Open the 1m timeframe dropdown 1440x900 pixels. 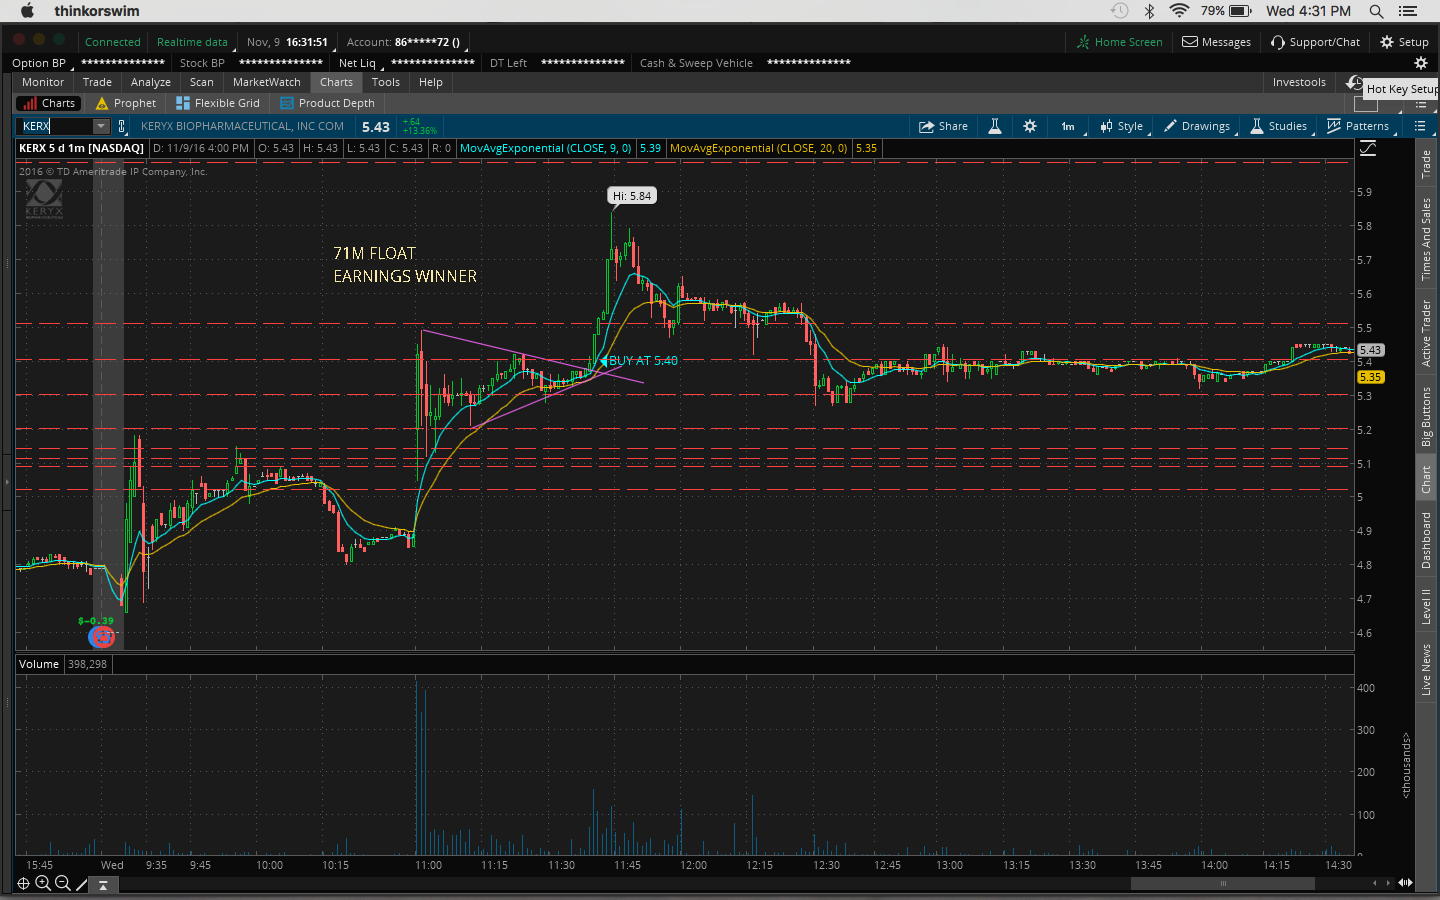[1069, 126]
